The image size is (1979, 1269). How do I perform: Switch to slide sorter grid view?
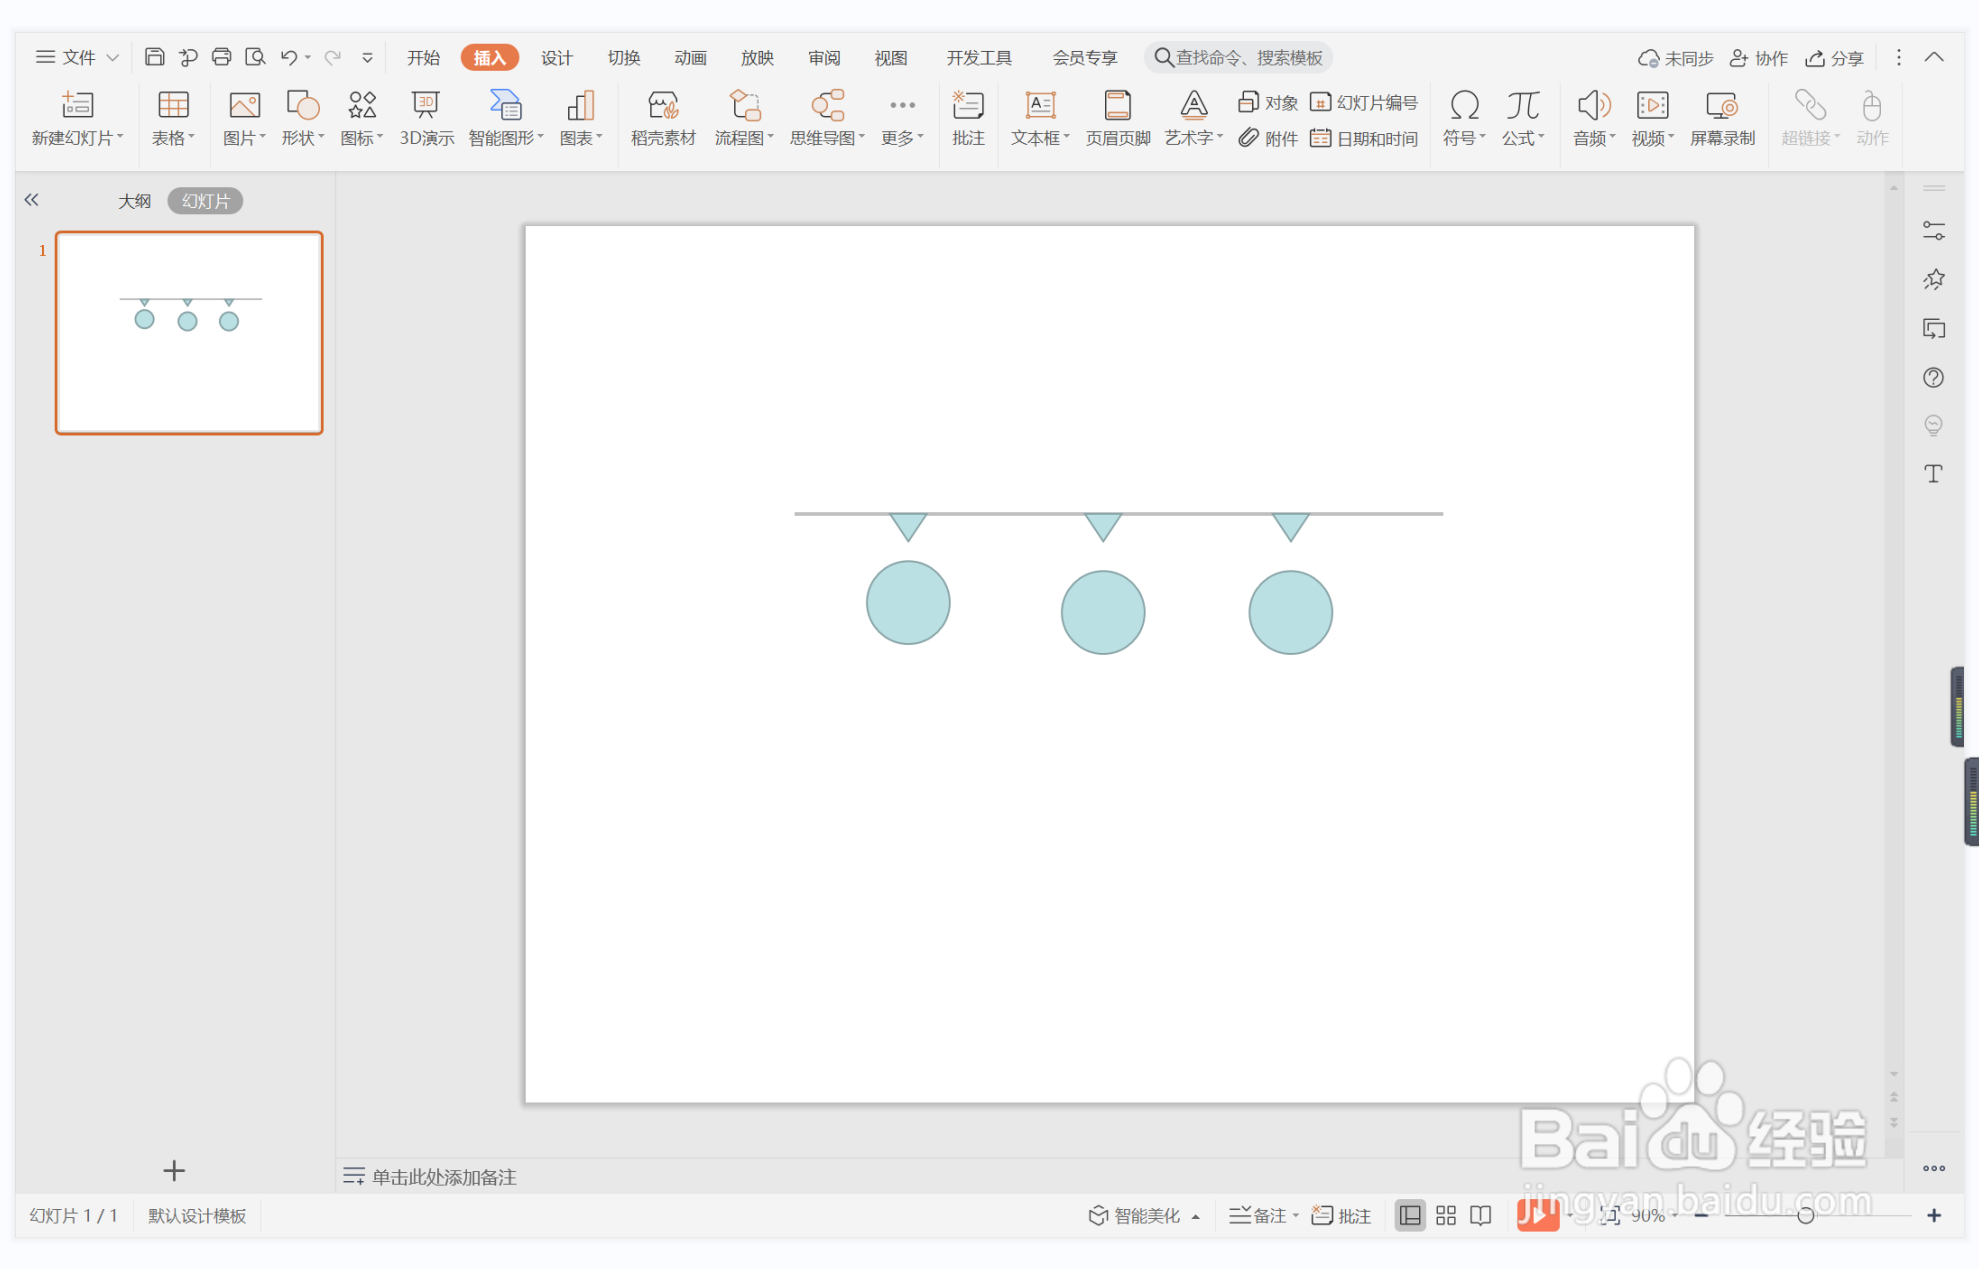1445,1215
